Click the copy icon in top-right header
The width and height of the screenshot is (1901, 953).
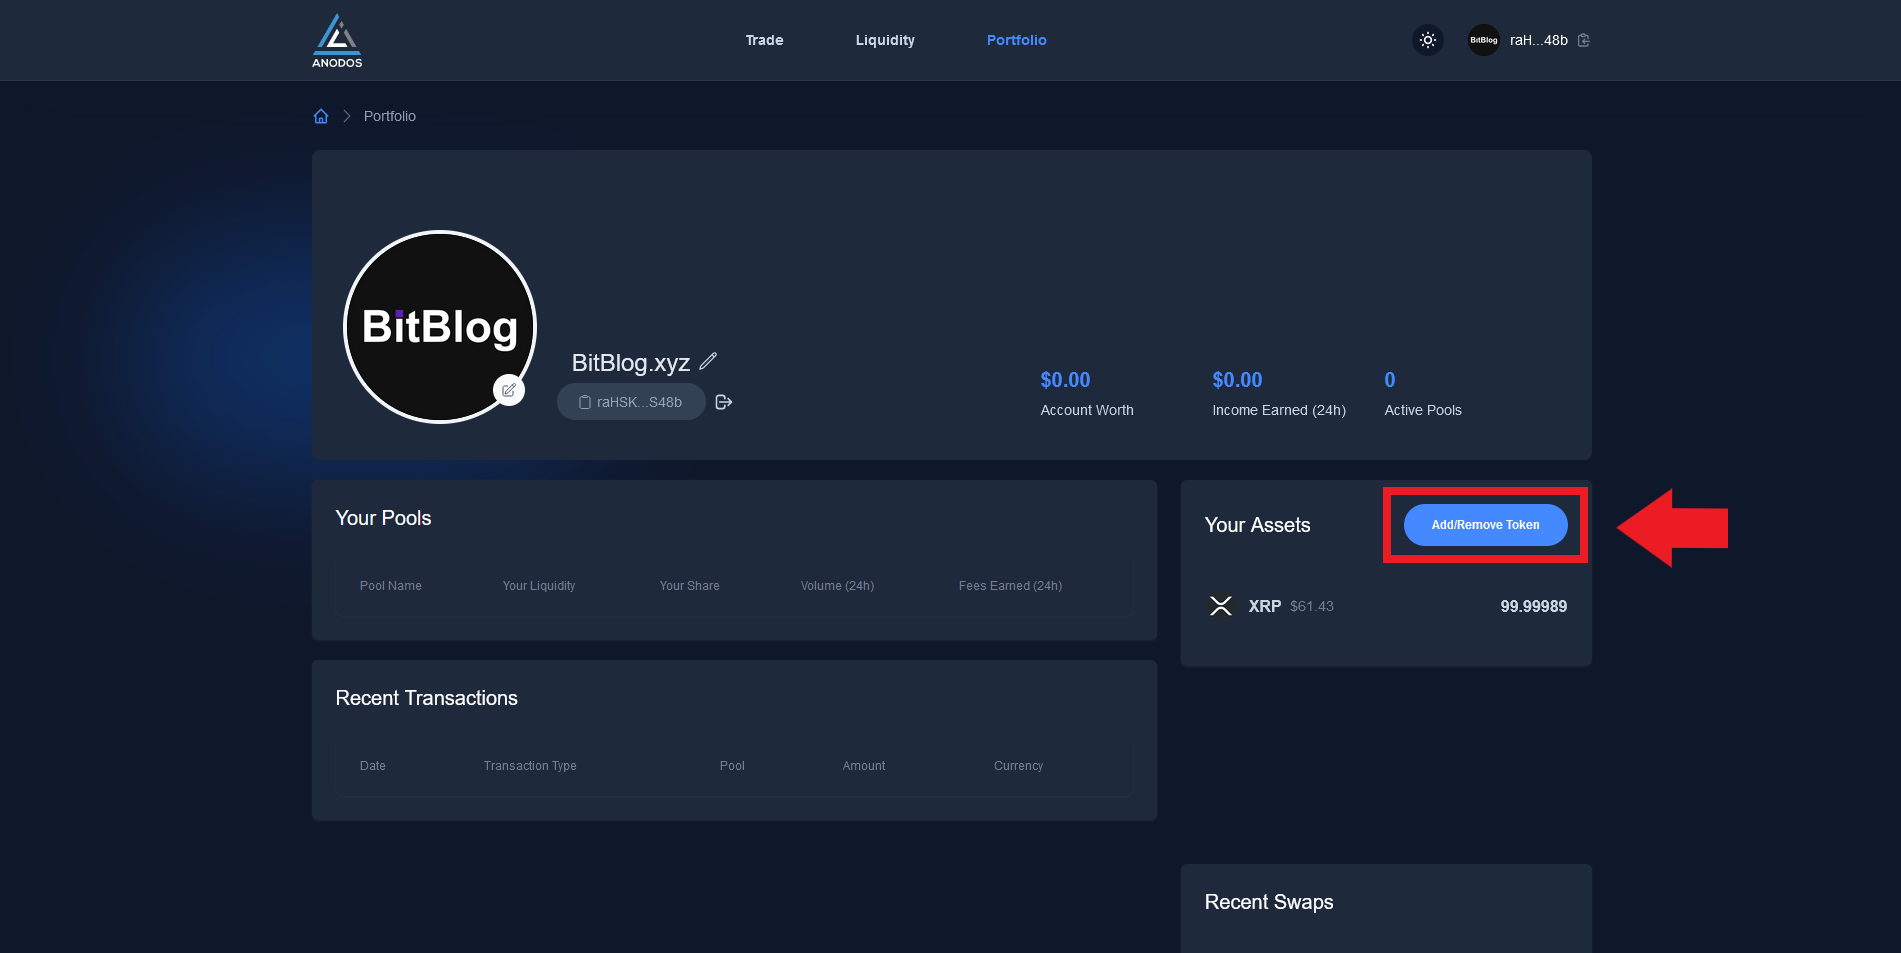pyautogui.click(x=1583, y=40)
